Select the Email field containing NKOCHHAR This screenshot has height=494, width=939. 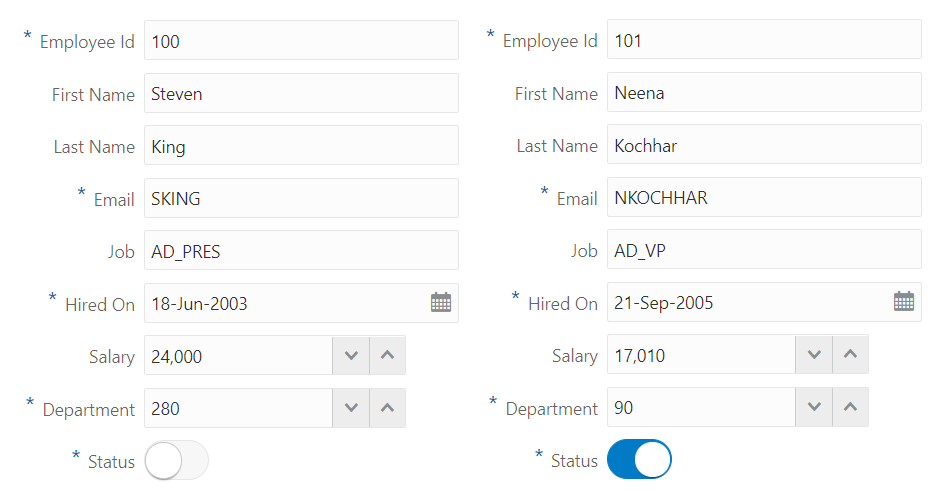(x=763, y=198)
